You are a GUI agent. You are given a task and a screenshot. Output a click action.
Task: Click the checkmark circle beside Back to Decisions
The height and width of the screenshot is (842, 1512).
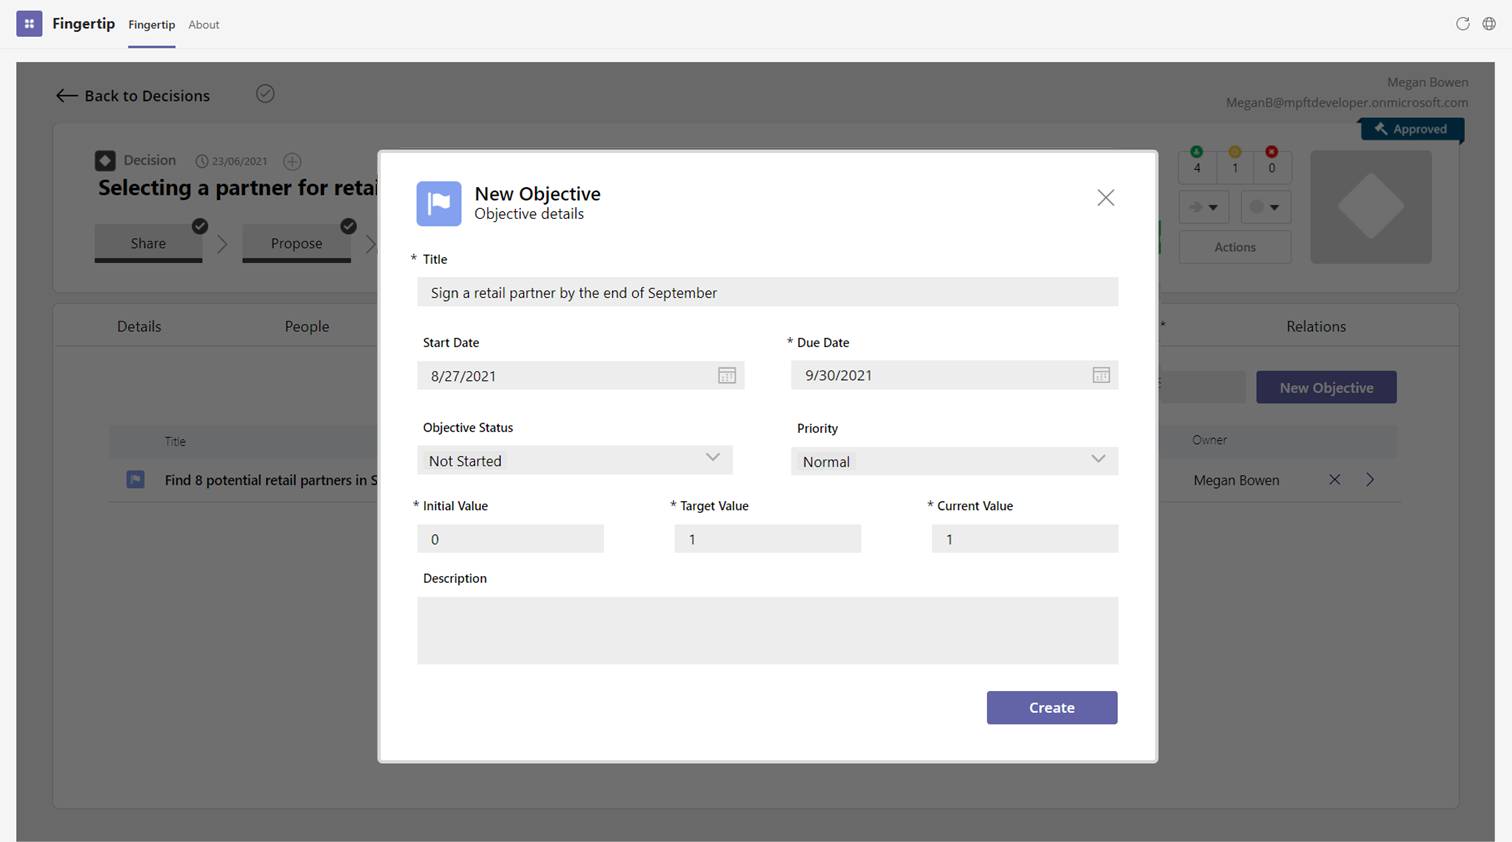[x=265, y=94]
